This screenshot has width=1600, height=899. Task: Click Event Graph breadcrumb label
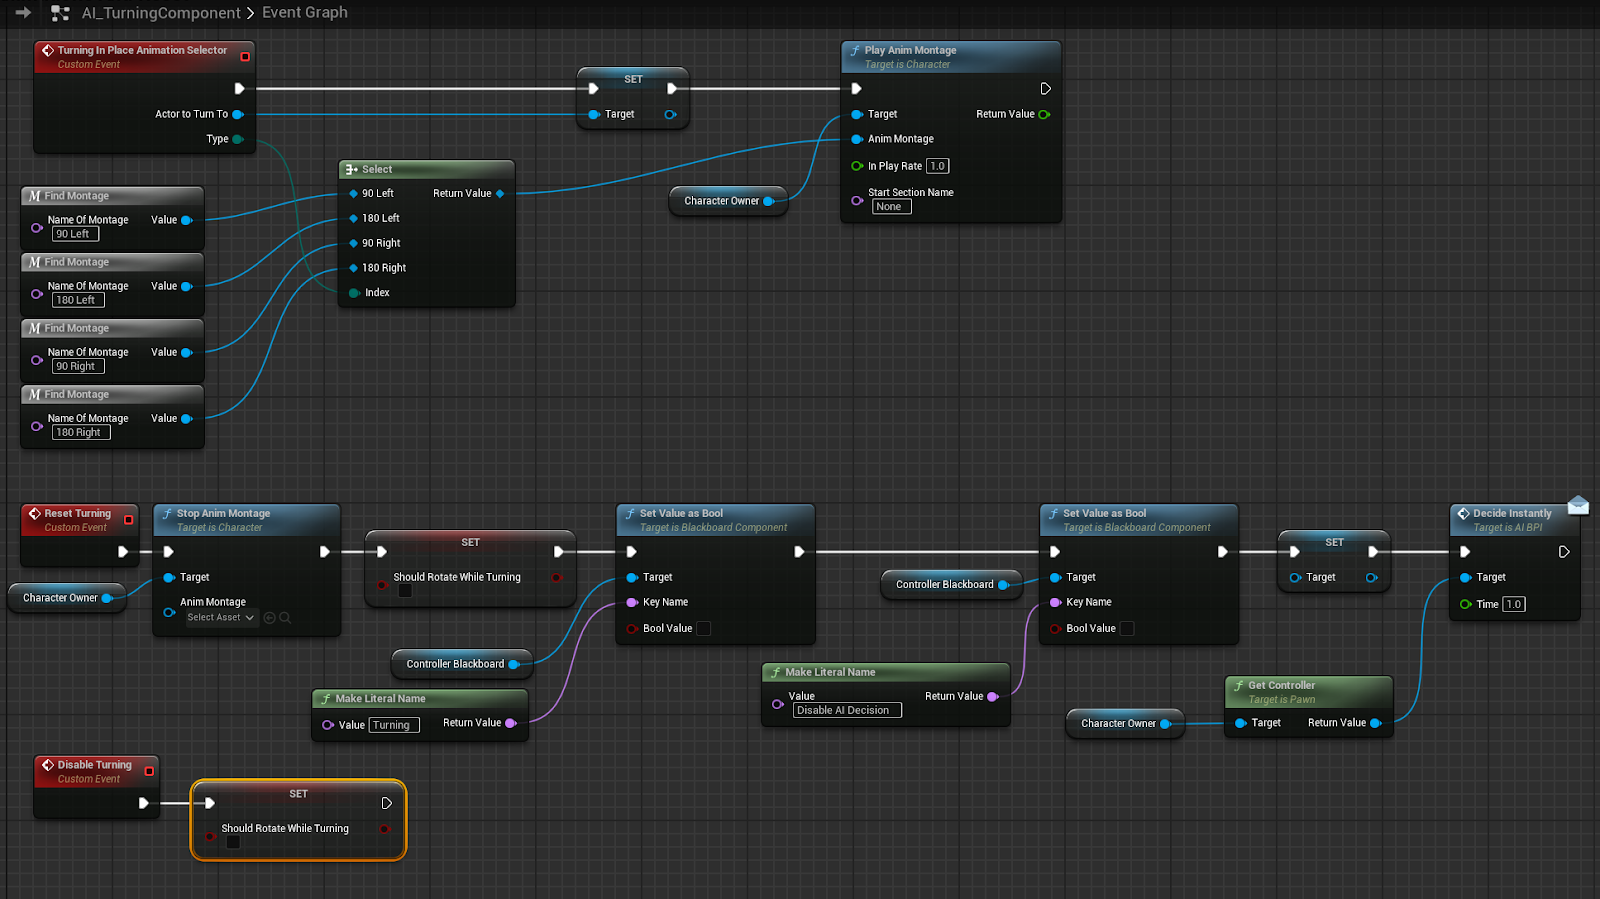coord(305,12)
